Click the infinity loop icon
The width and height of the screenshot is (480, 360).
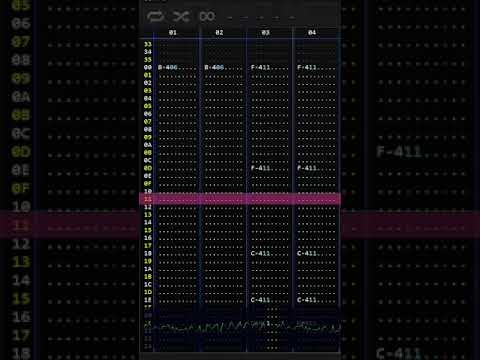[207, 16]
